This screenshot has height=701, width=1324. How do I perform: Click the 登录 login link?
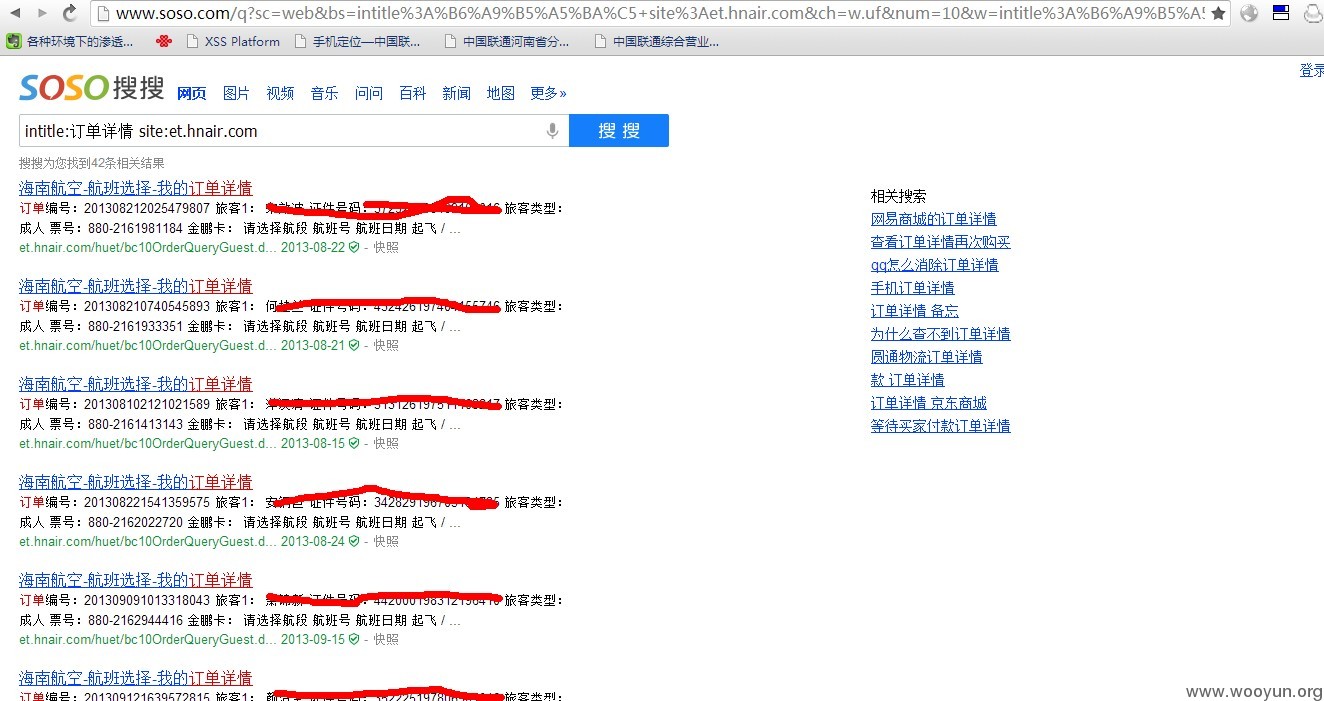[1311, 71]
